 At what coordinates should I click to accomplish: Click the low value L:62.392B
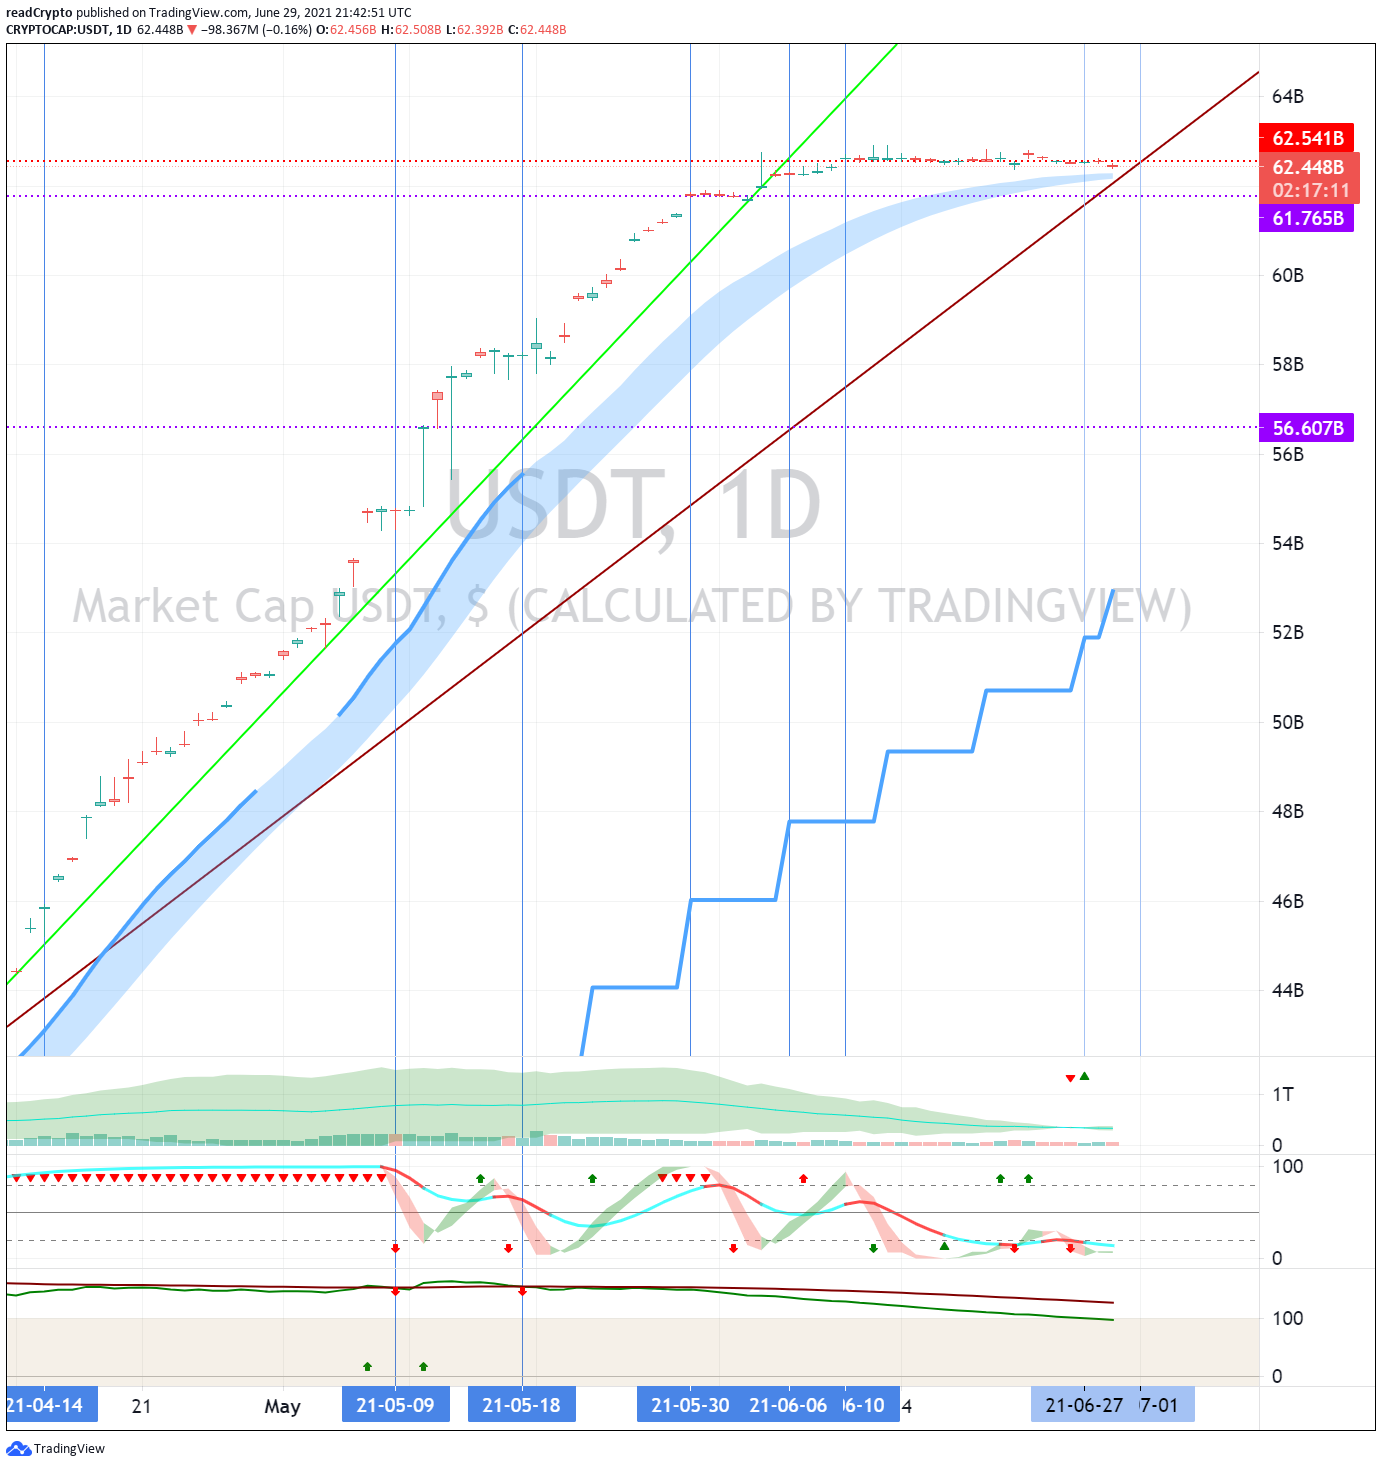(x=474, y=29)
